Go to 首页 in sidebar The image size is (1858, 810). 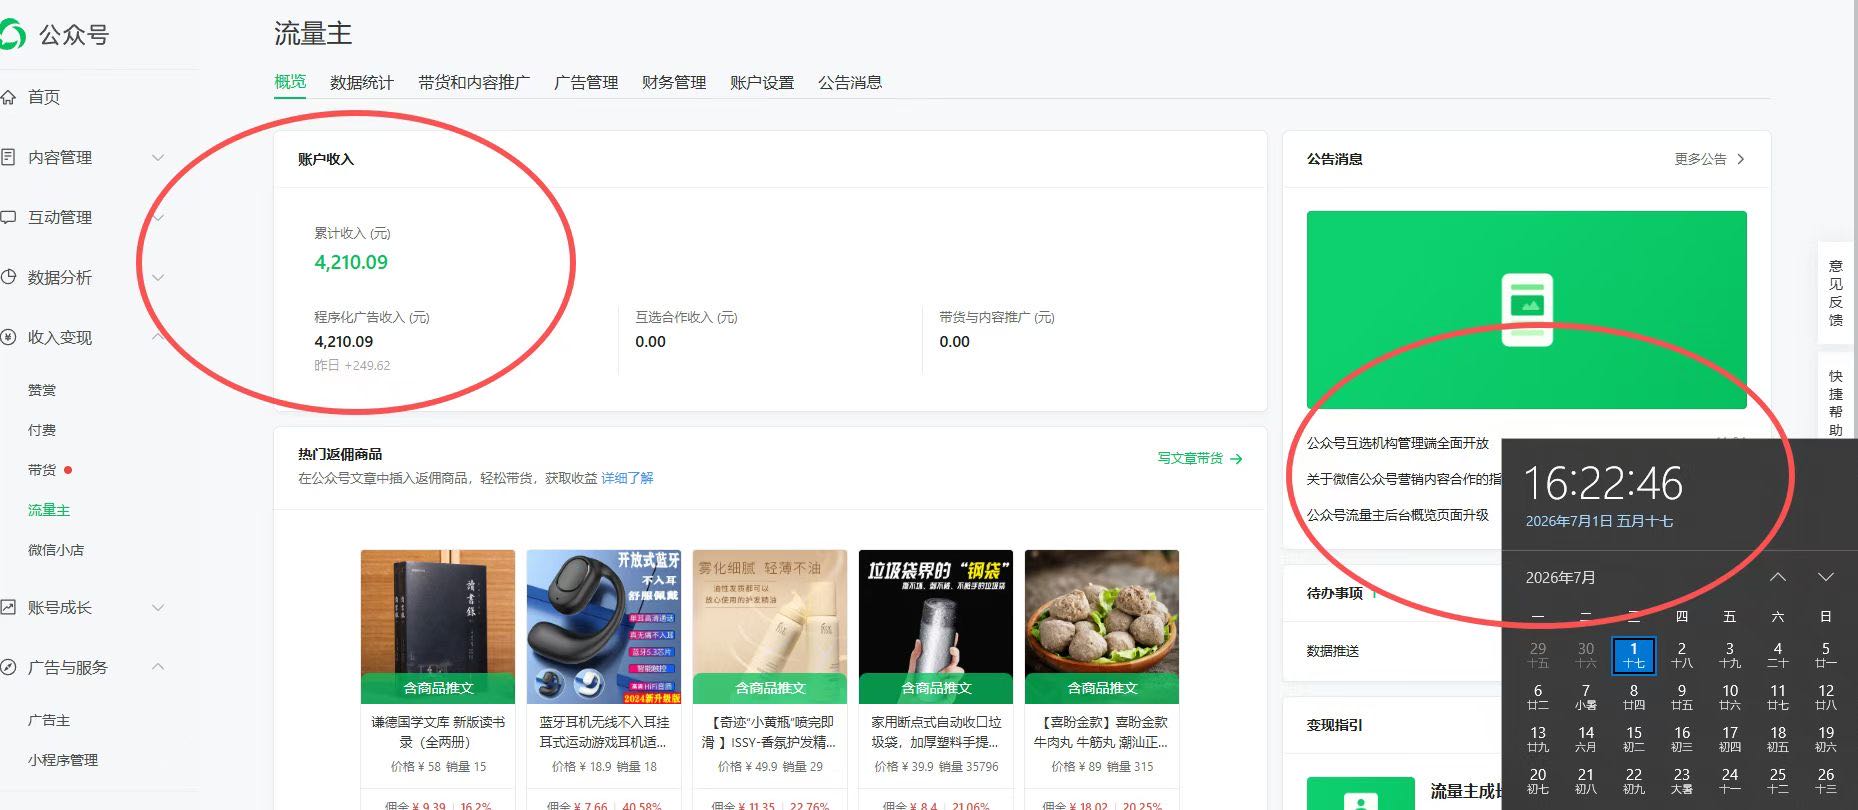(44, 97)
